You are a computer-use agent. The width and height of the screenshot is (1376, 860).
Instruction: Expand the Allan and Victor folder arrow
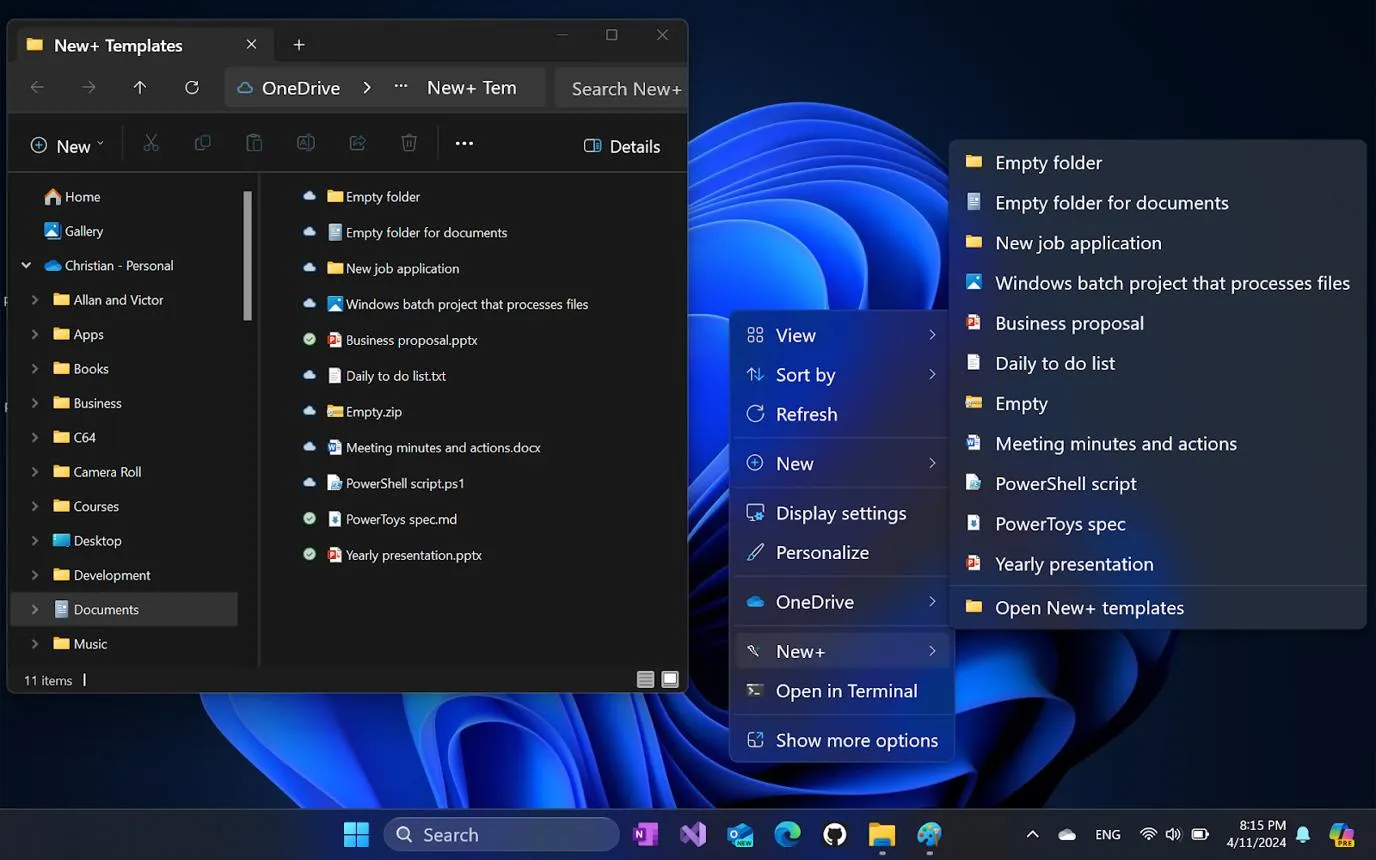pyautogui.click(x=35, y=300)
